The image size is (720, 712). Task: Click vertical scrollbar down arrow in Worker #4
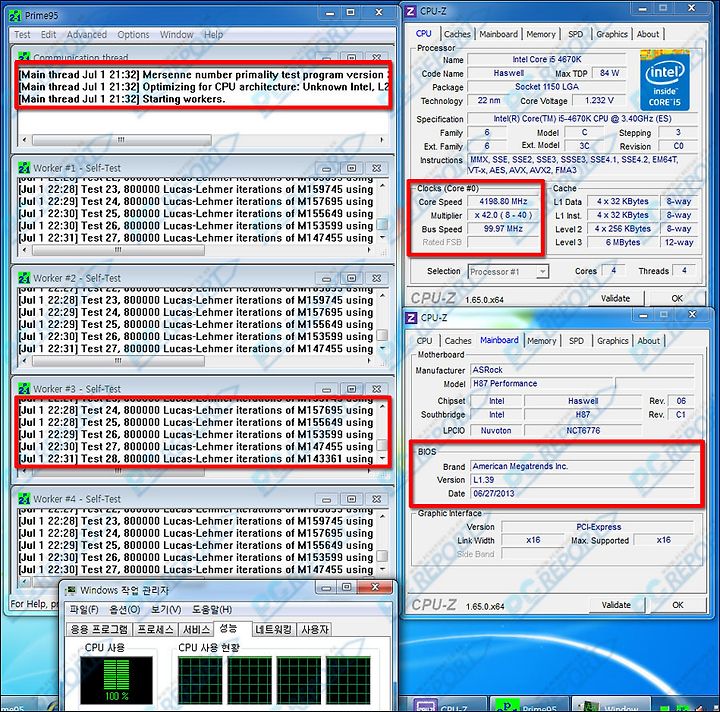click(382, 569)
